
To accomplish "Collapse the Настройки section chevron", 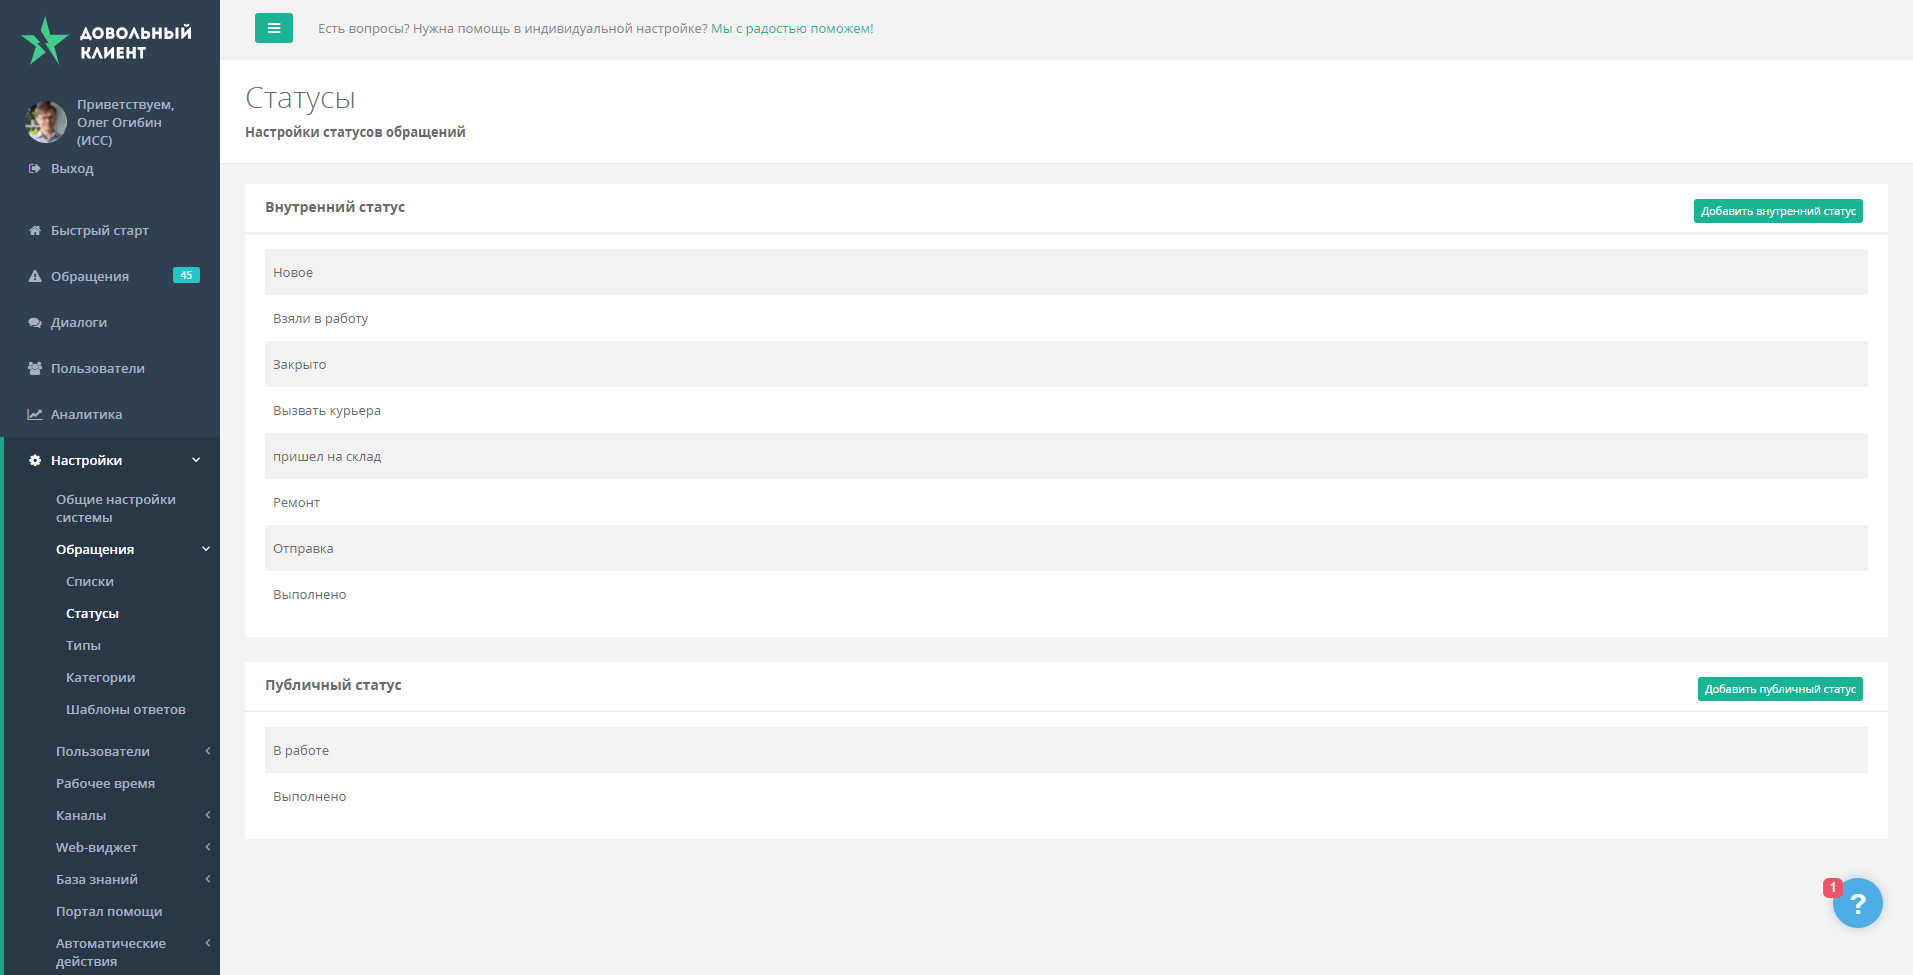I will tap(196, 460).
